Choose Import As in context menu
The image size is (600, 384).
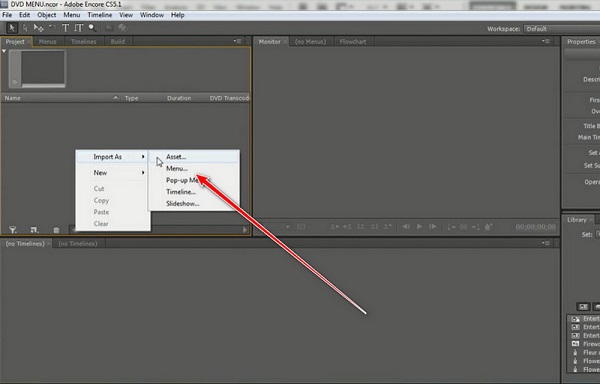click(x=112, y=157)
